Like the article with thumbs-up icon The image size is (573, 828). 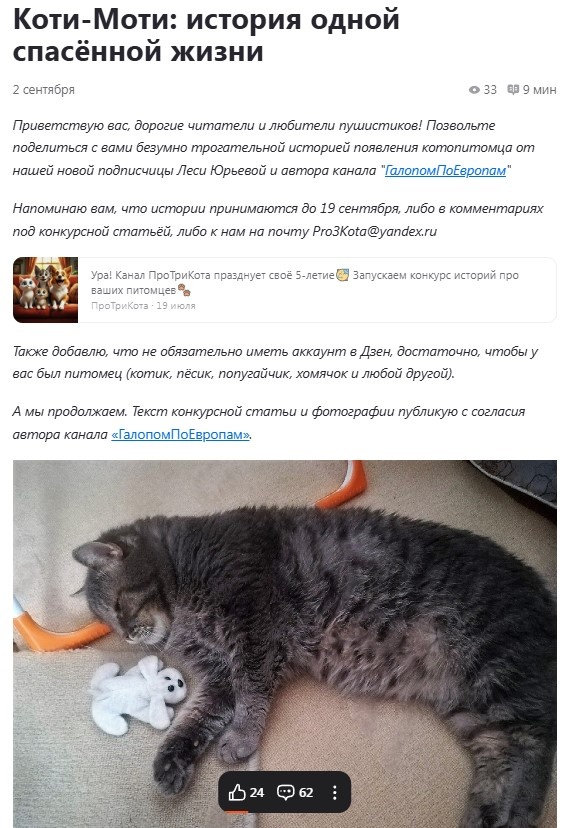point(237,792)
